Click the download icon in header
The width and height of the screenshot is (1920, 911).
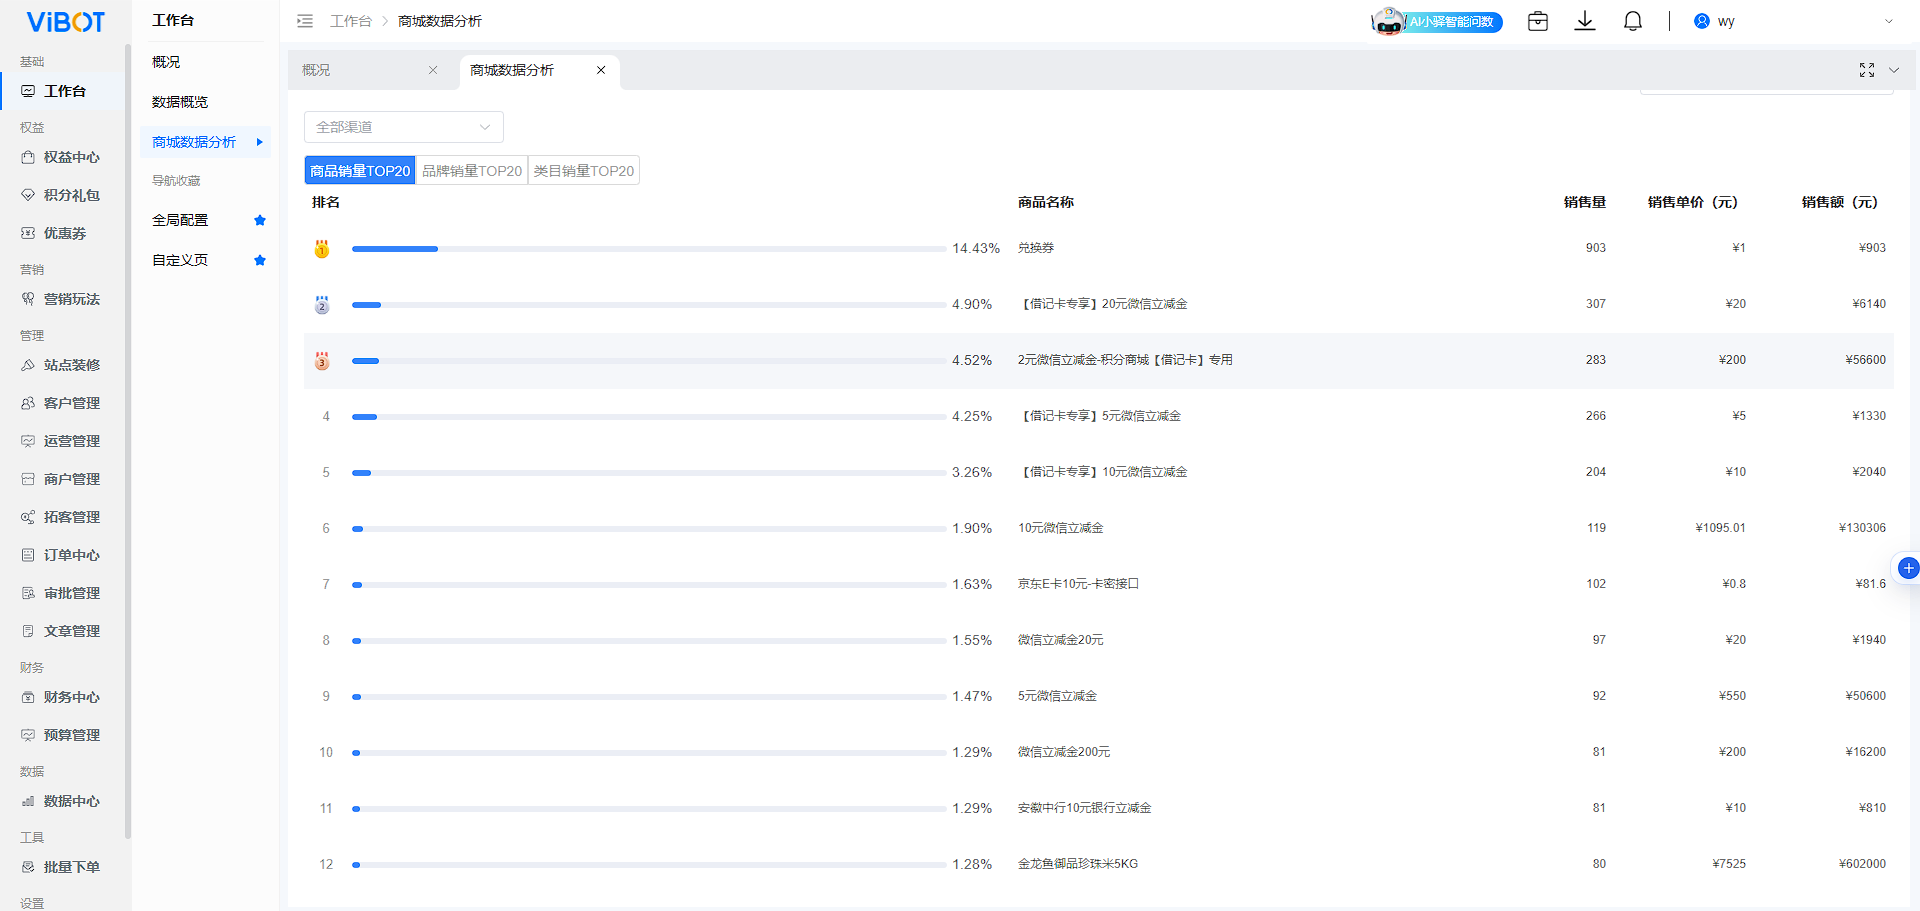coord(1585,21)
